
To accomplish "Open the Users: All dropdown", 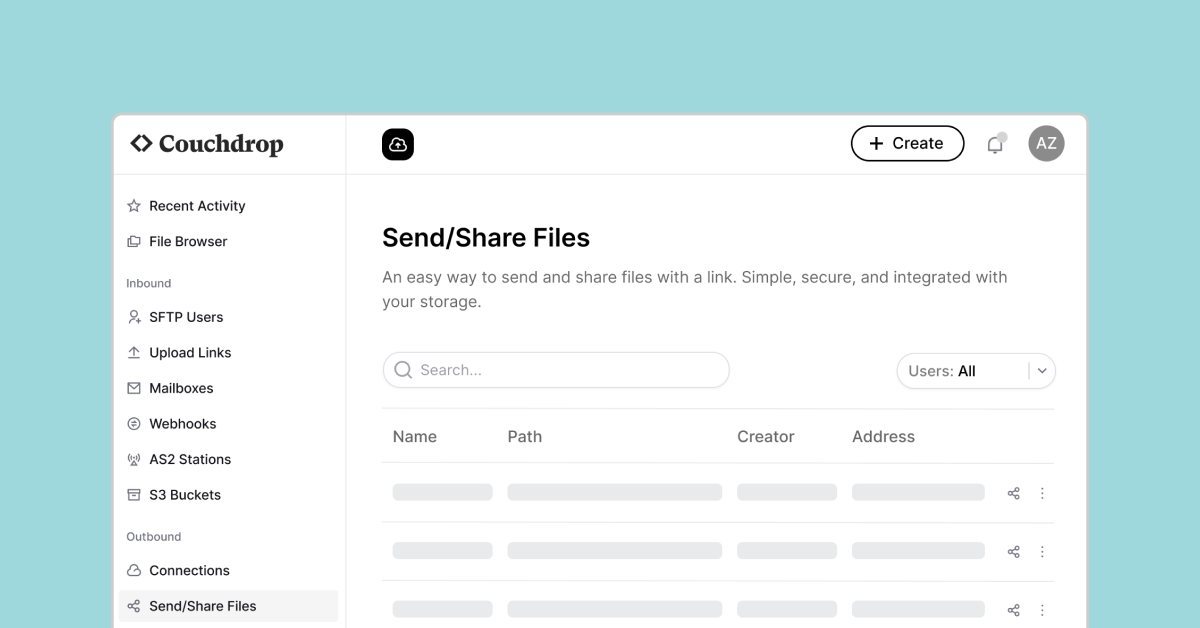I will pos(976,371).
